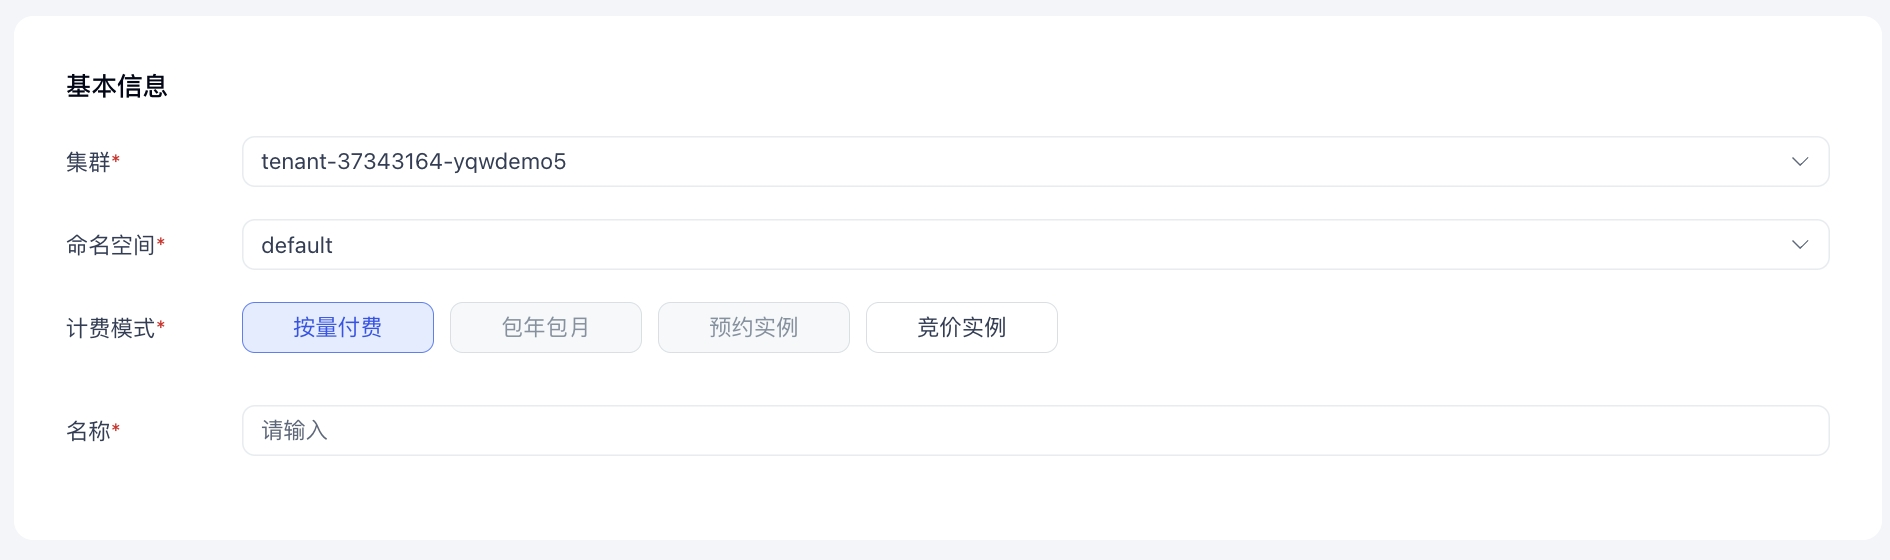Pick the 预约实例 billing option
The height and width of the screenshot is (560, 1890).
754,328
